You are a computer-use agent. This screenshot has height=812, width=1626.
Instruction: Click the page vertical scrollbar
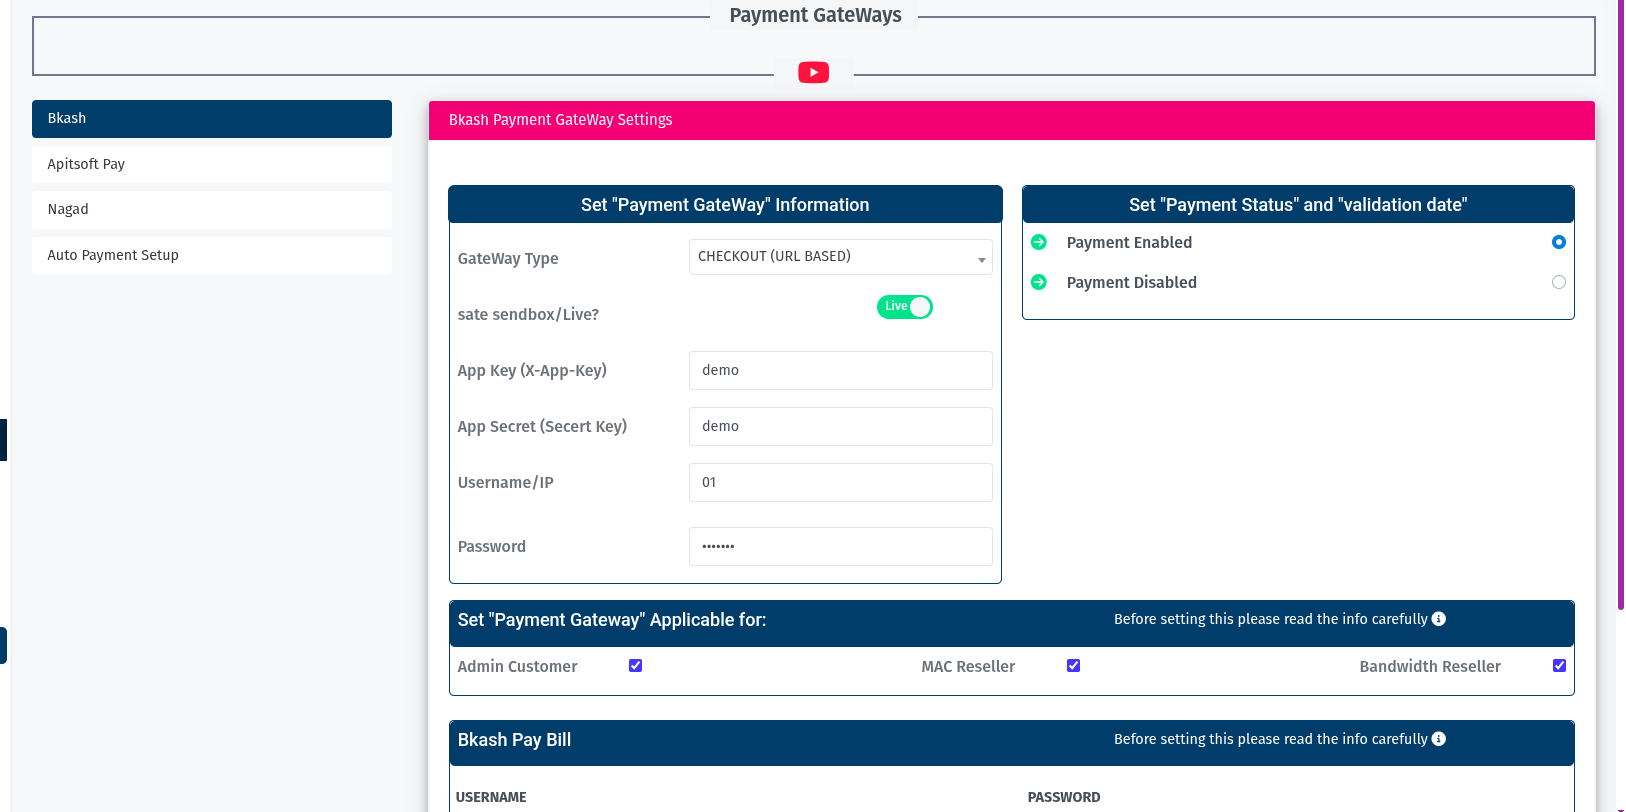[x=1621, y=305]
